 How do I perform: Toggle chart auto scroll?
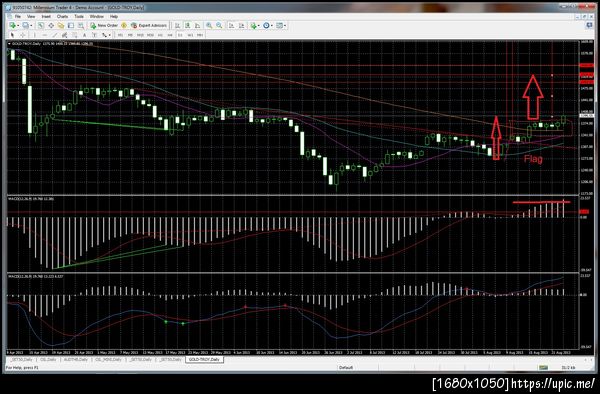coord(232,25)
